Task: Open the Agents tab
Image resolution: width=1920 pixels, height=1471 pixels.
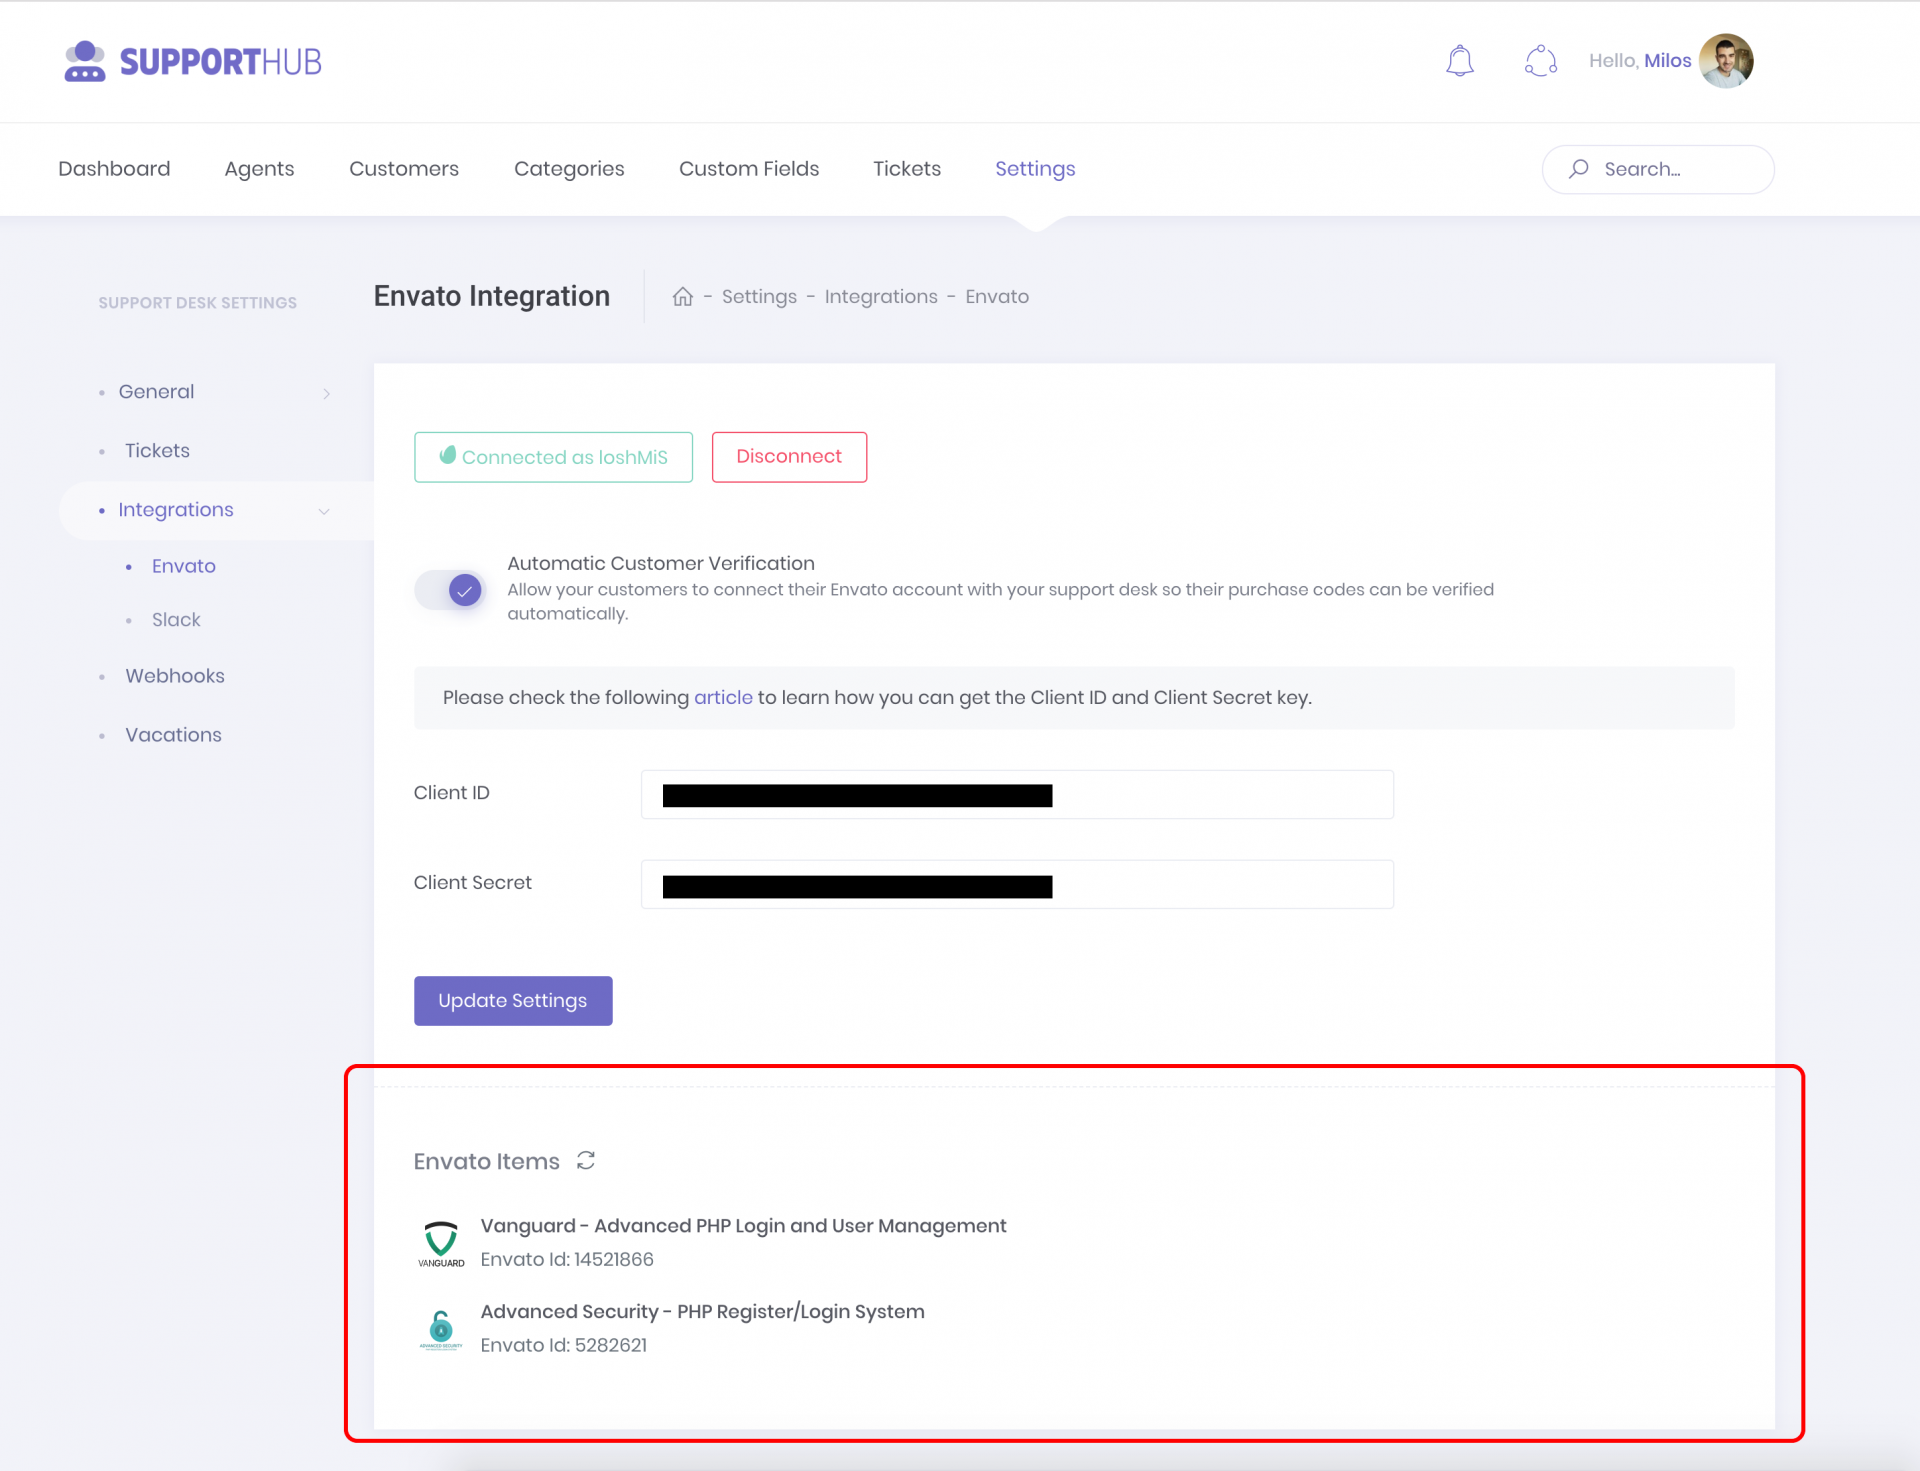Action: click(x=259, y=169)
